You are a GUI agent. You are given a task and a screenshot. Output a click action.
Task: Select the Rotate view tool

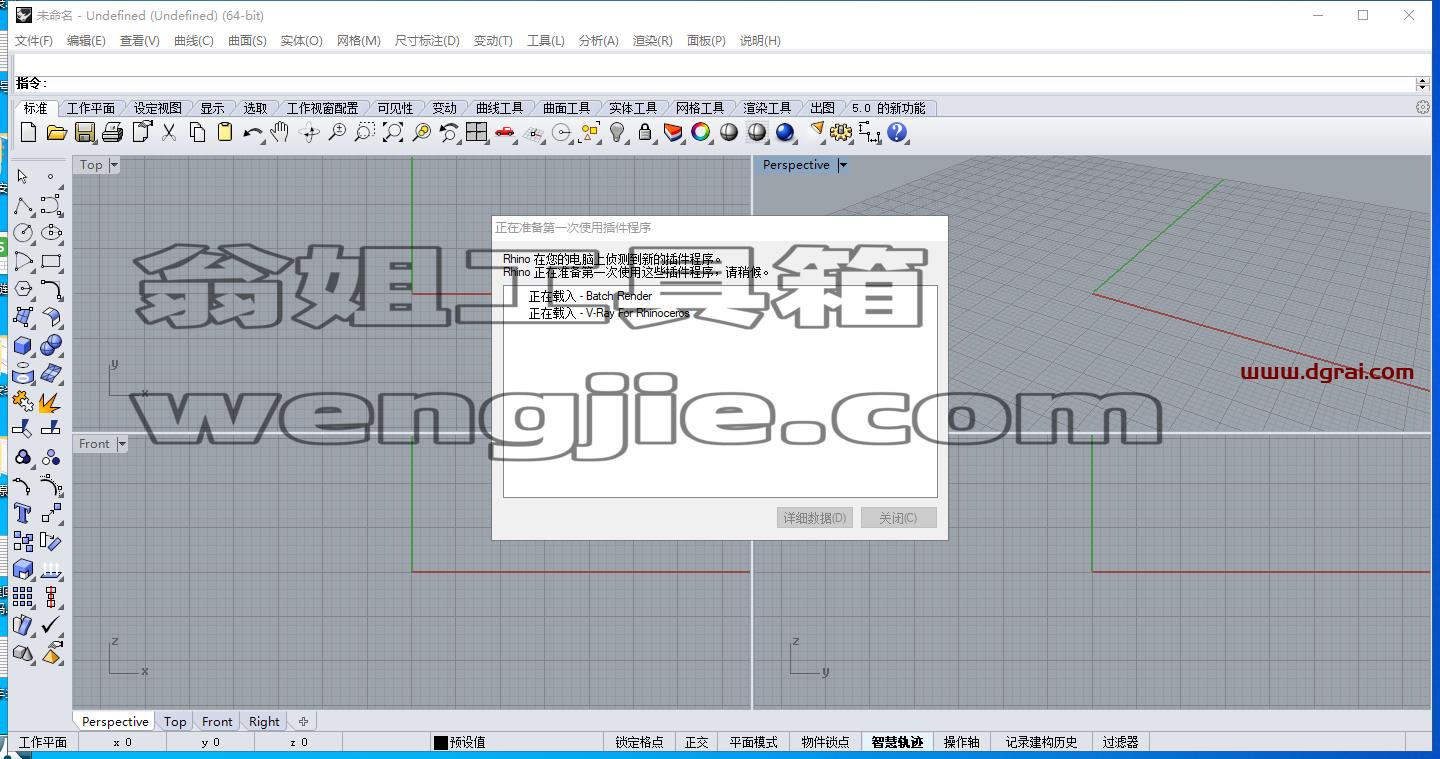309,132
